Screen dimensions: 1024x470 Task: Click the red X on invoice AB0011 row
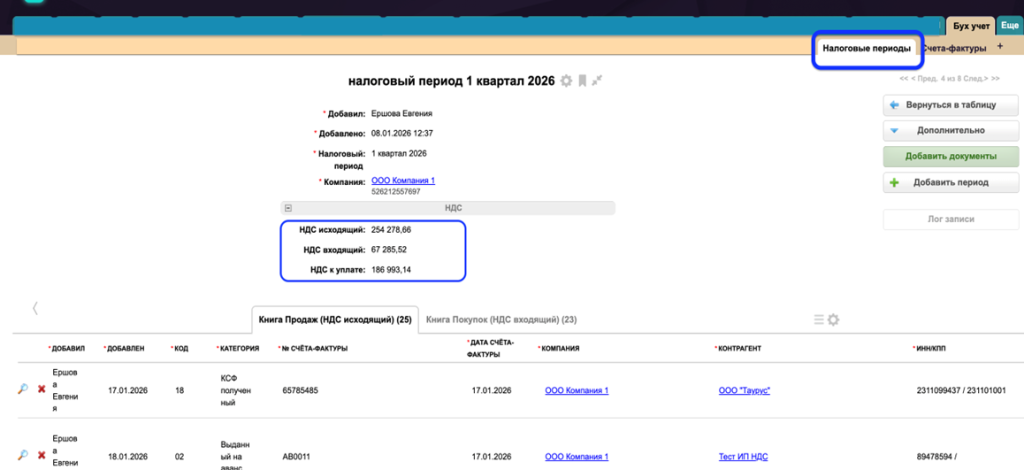coord(41,456)
